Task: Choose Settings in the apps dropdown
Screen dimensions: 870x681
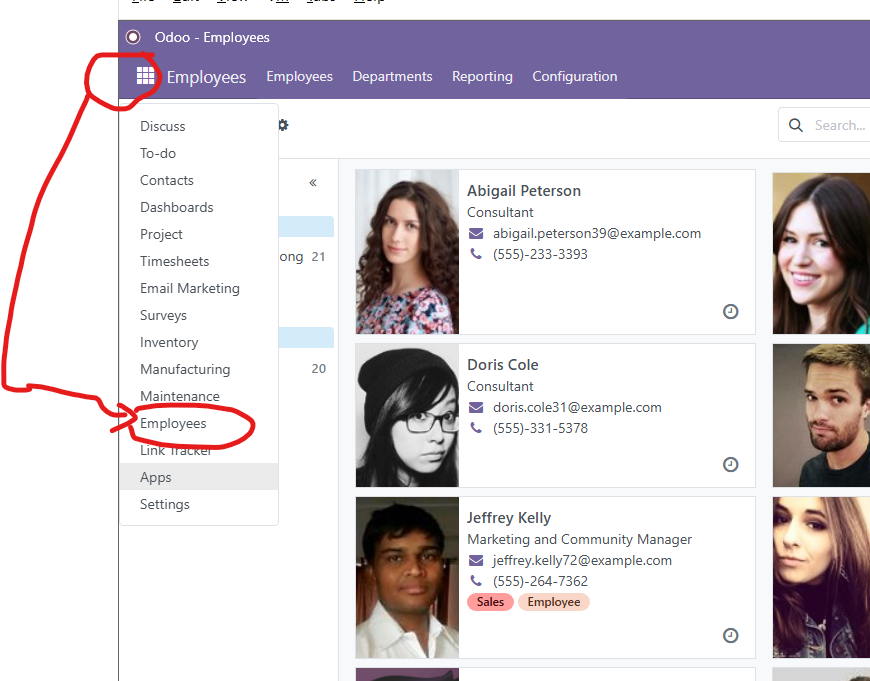Action: click(165, 504)
